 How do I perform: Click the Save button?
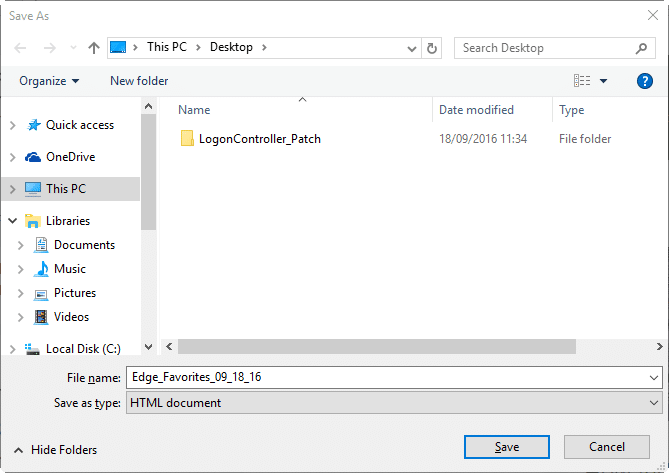(506, 447)
